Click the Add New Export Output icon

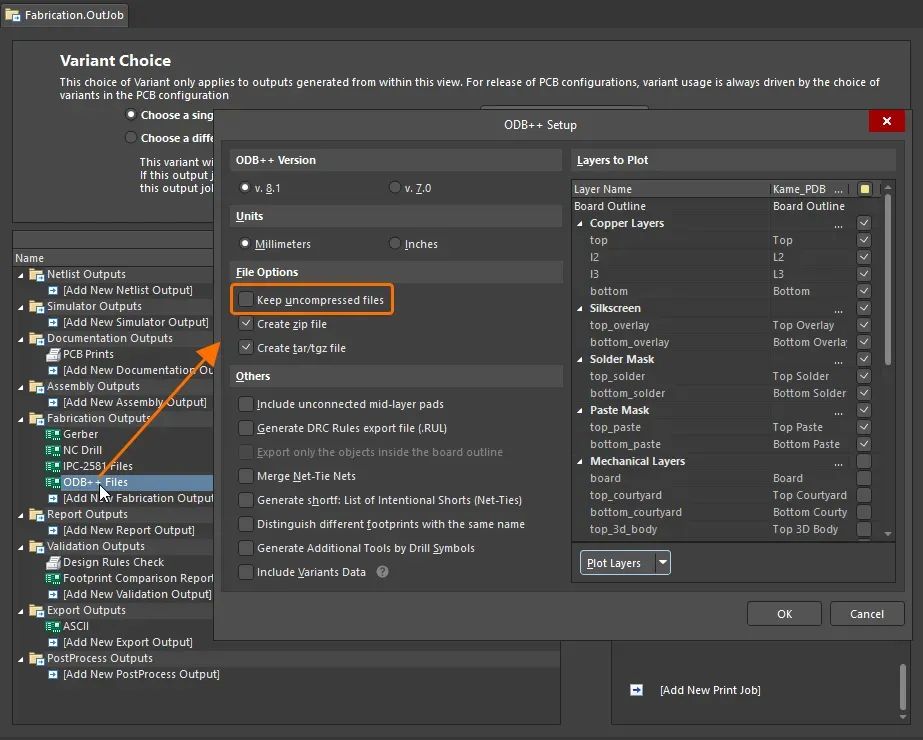click(53, 642)
